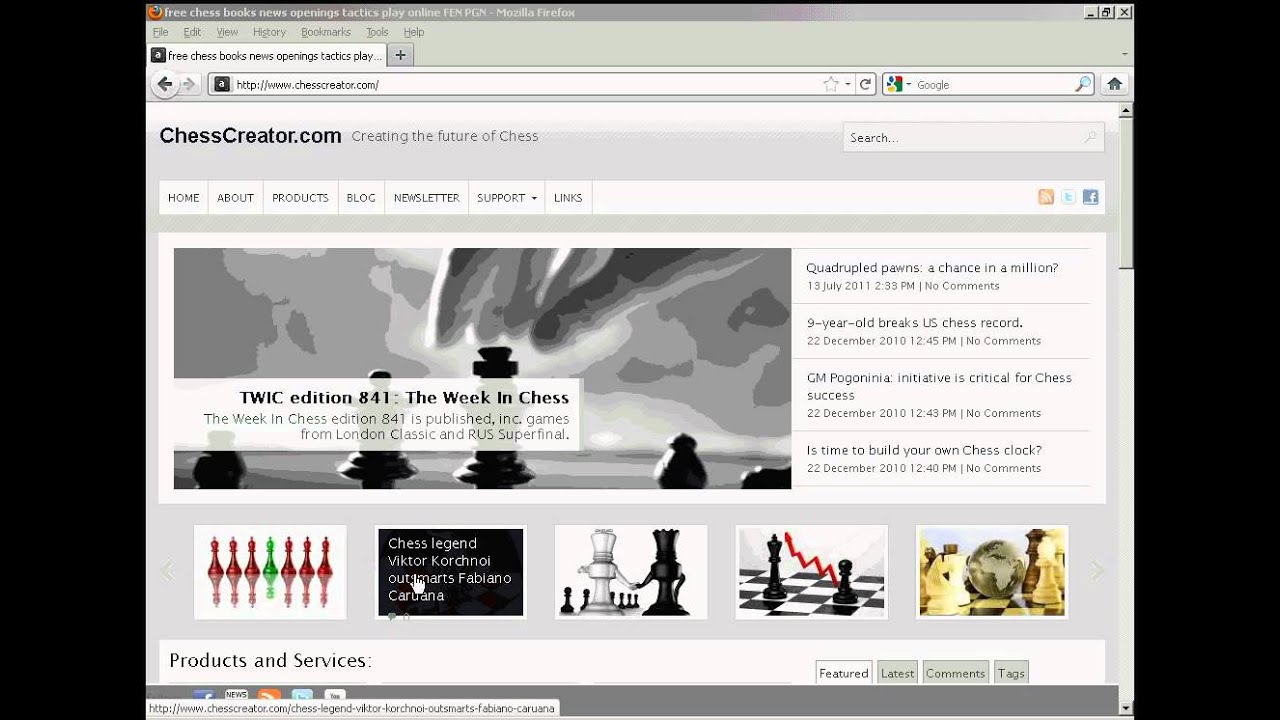Click the red falling chart chess thumbnail
The height and width of the screenshot is (720, 1280).
coord(811,572)
